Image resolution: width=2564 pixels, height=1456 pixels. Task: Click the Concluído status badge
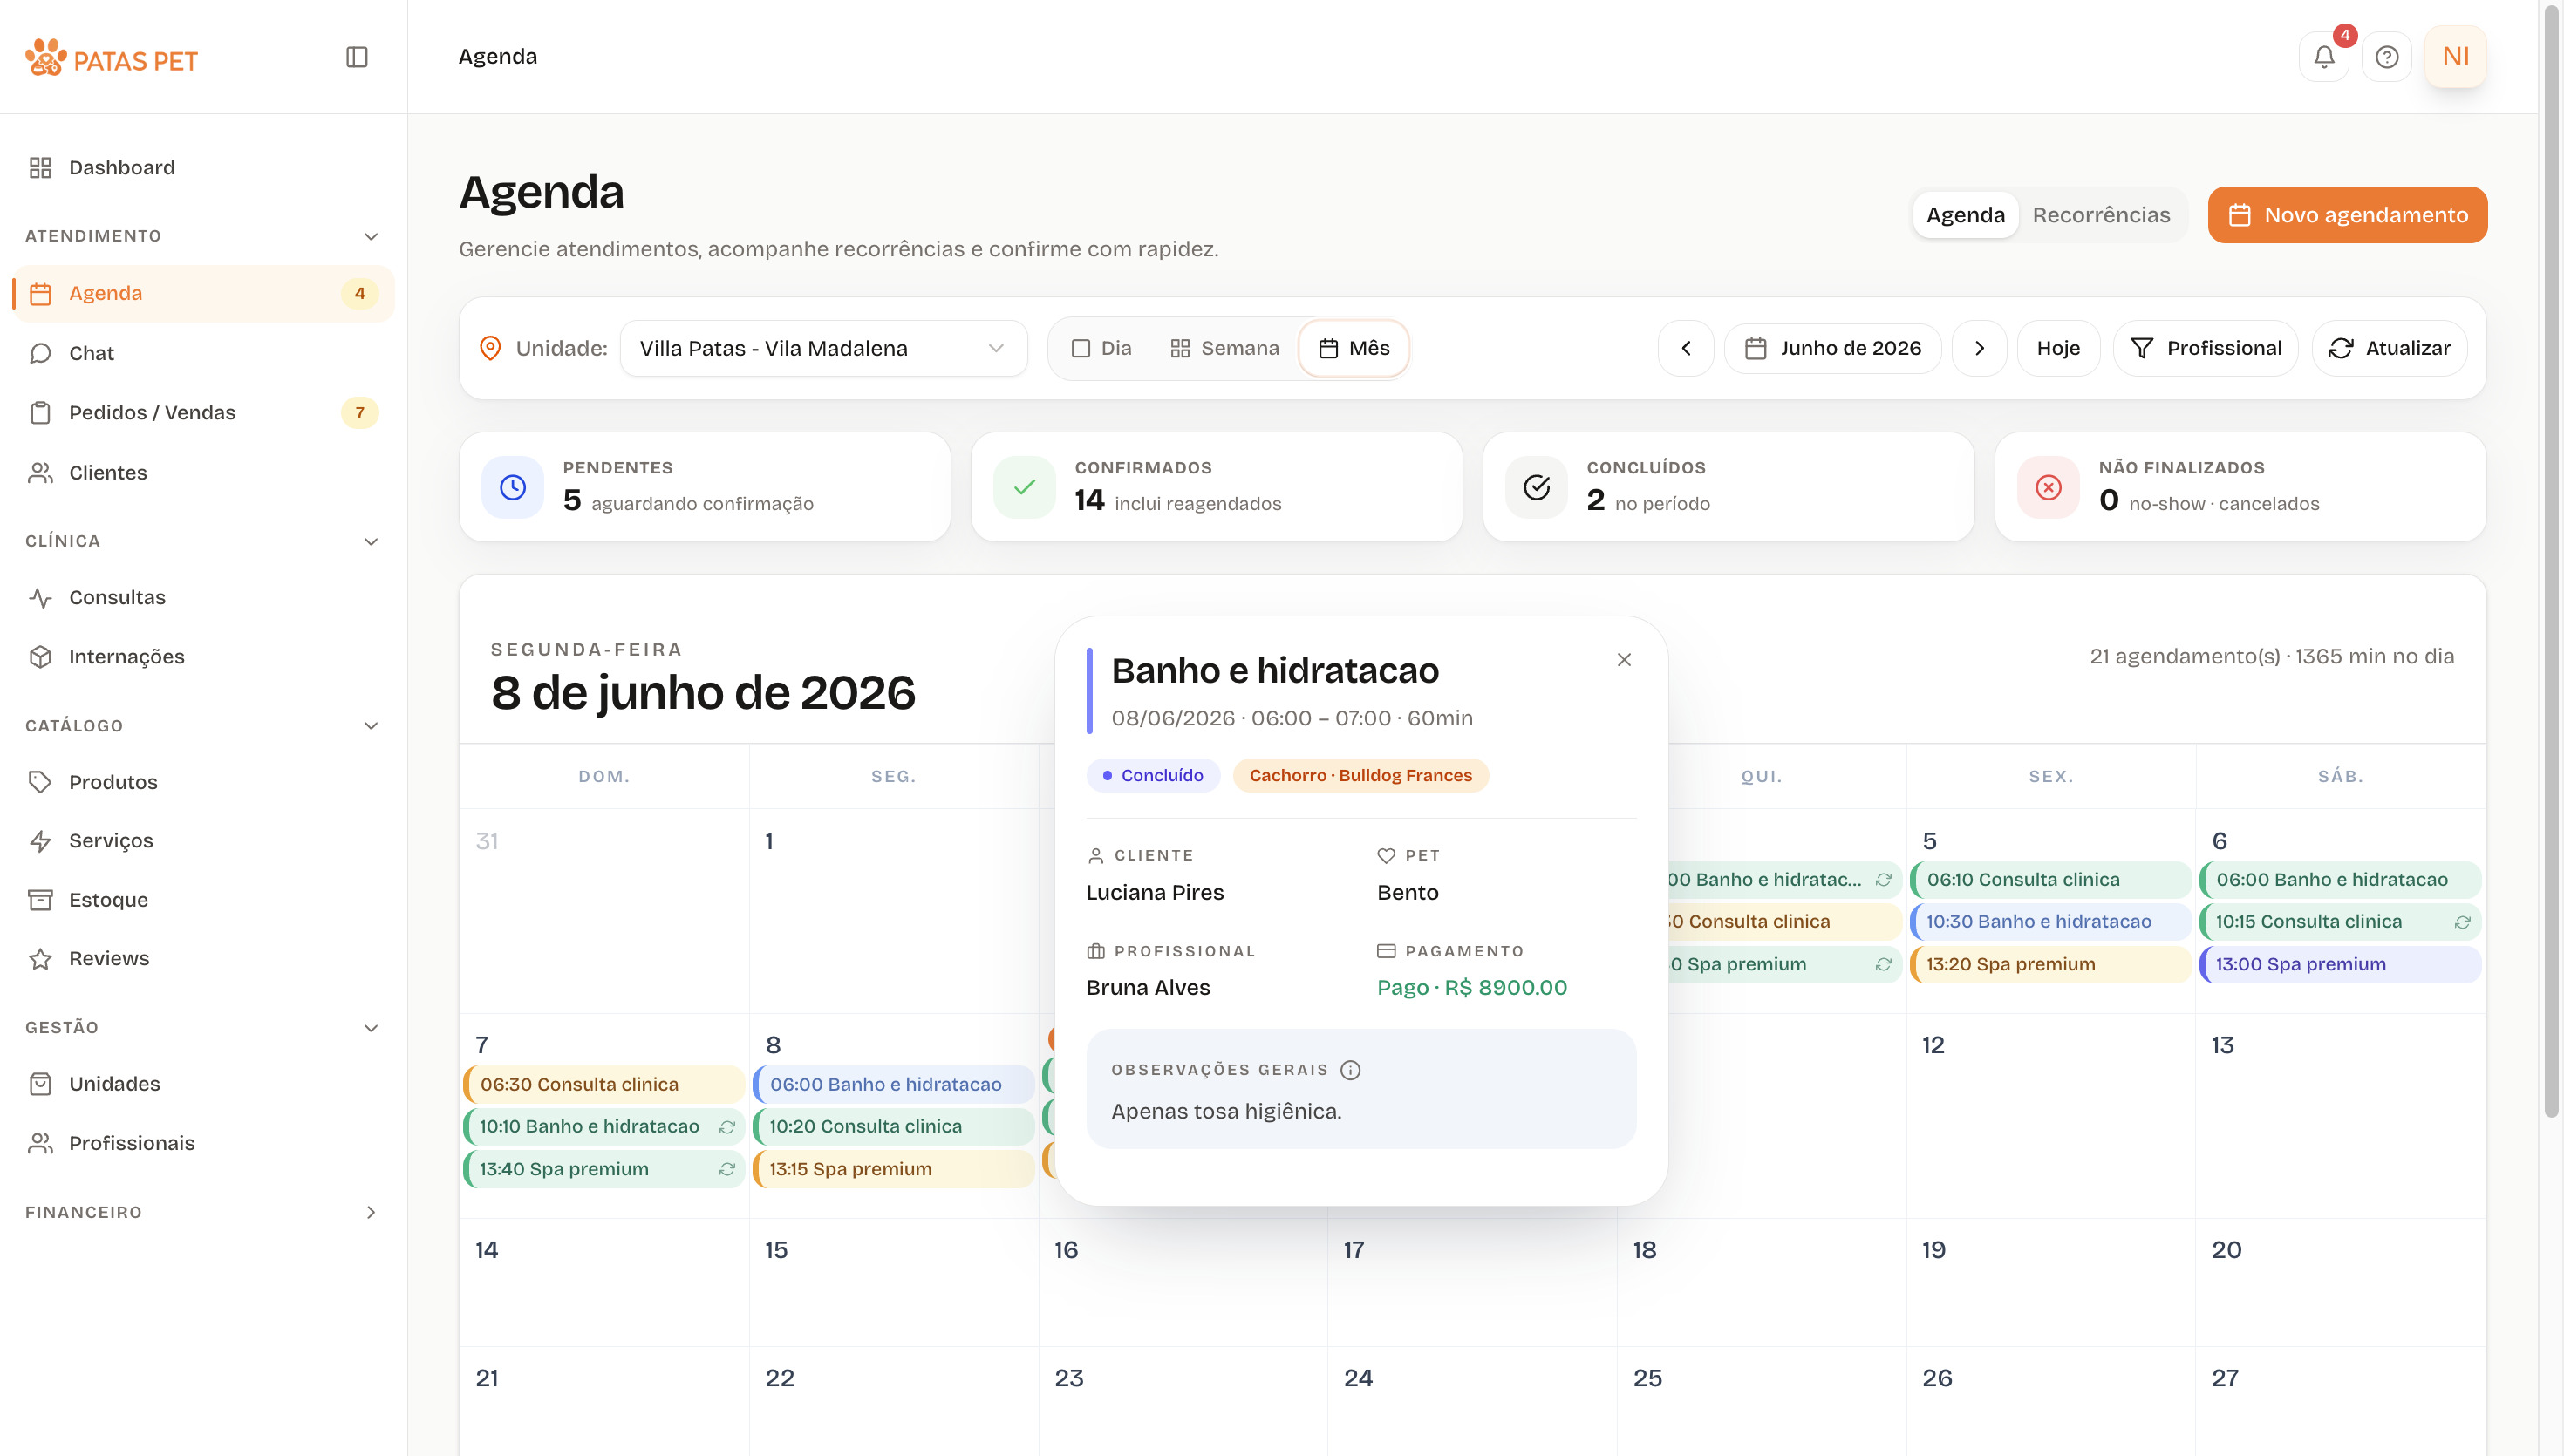[x=1153, y=775]
